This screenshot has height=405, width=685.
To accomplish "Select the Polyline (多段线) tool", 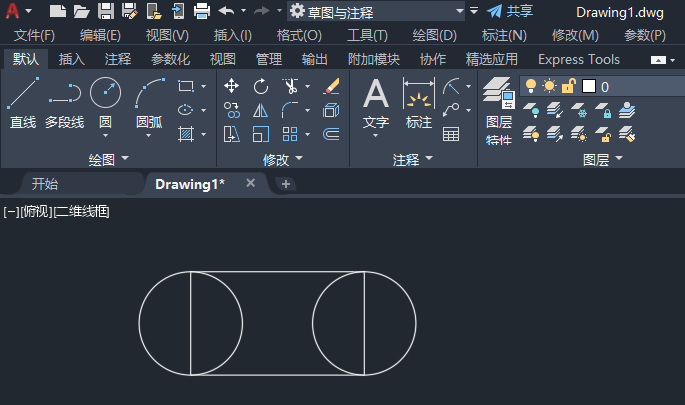I will pos(64,103).
